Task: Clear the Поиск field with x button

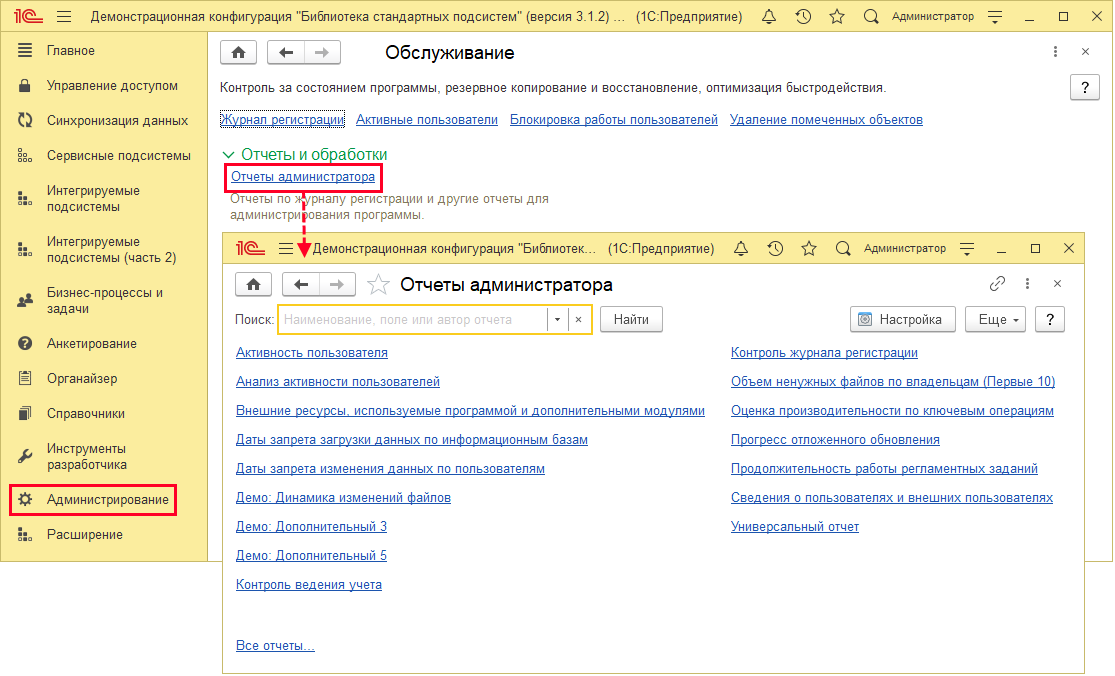Action: click(579, 320)
